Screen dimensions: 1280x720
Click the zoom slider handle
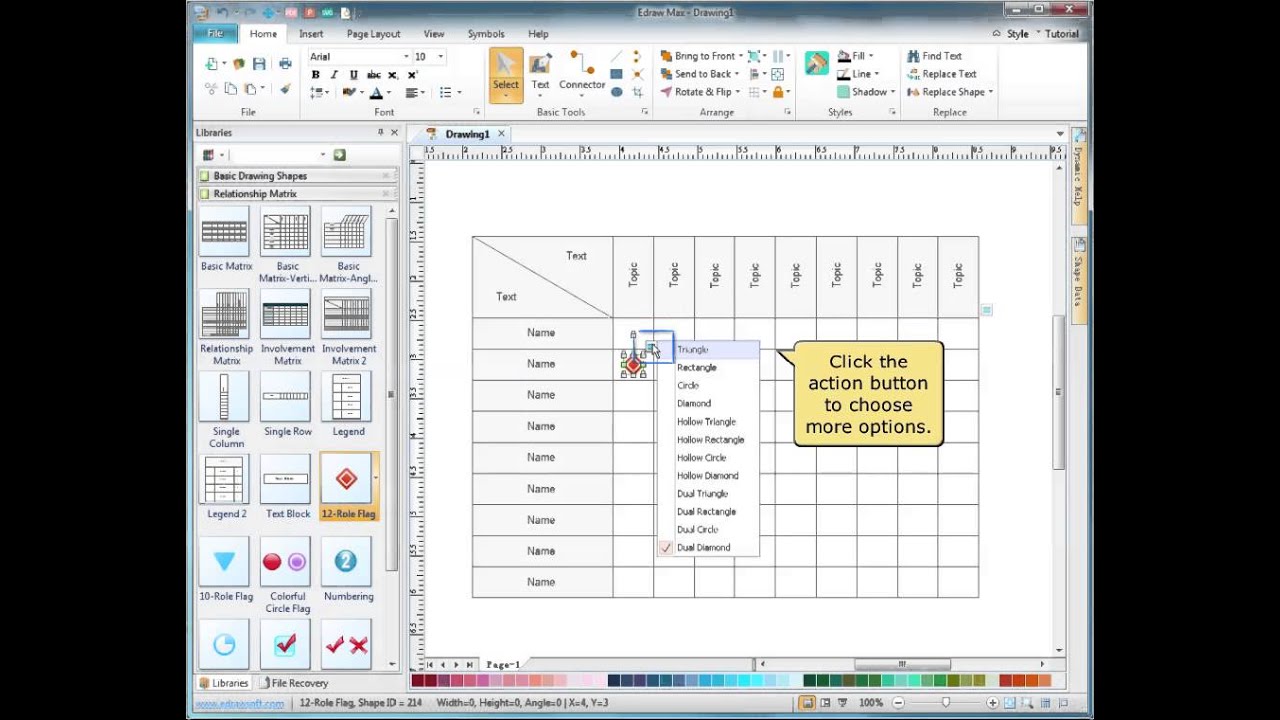(x=946, y=703)
